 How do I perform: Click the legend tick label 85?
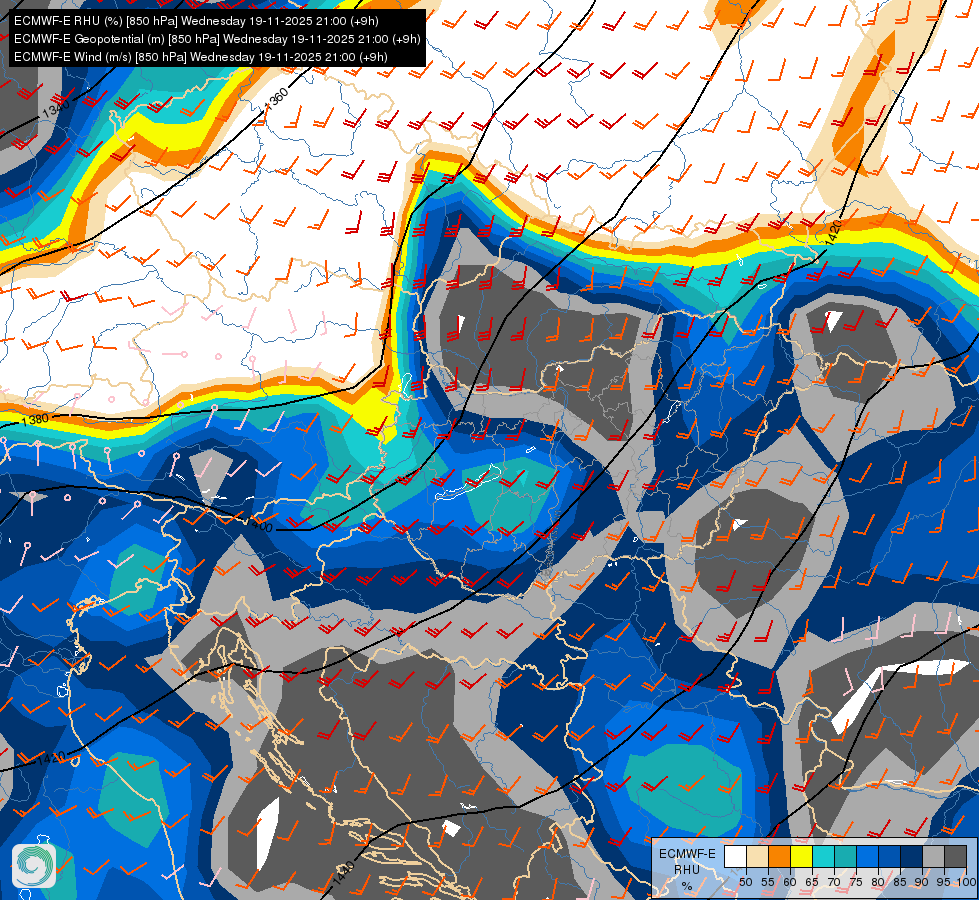900,883
